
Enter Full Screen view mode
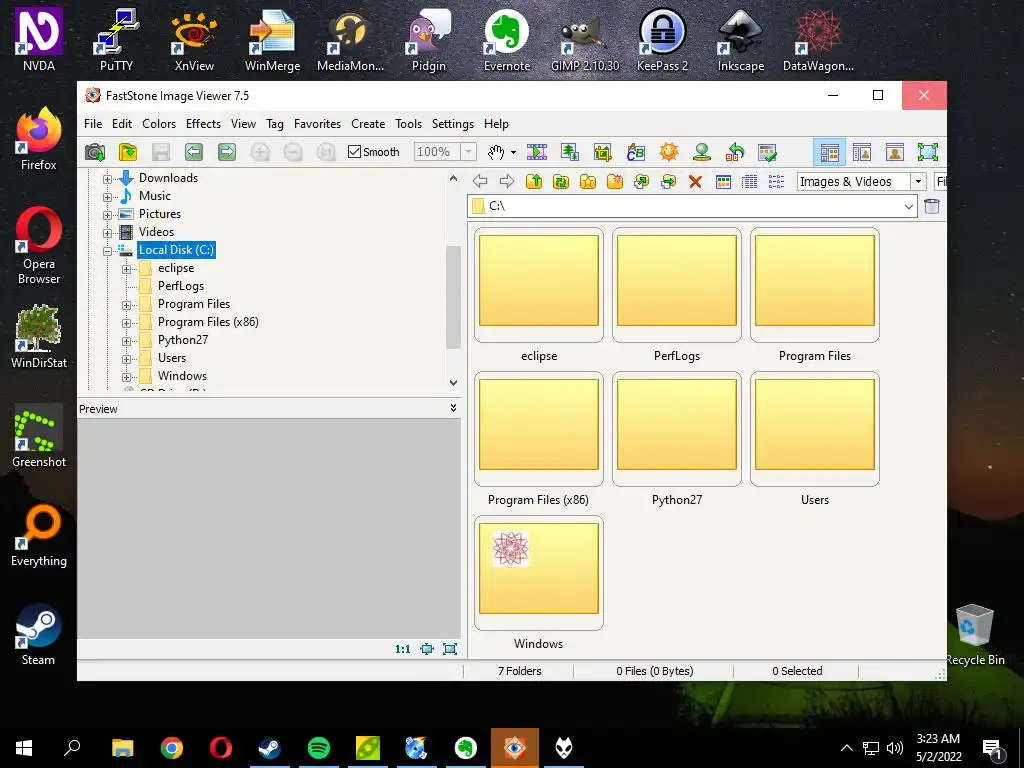[x=927, y=152]
